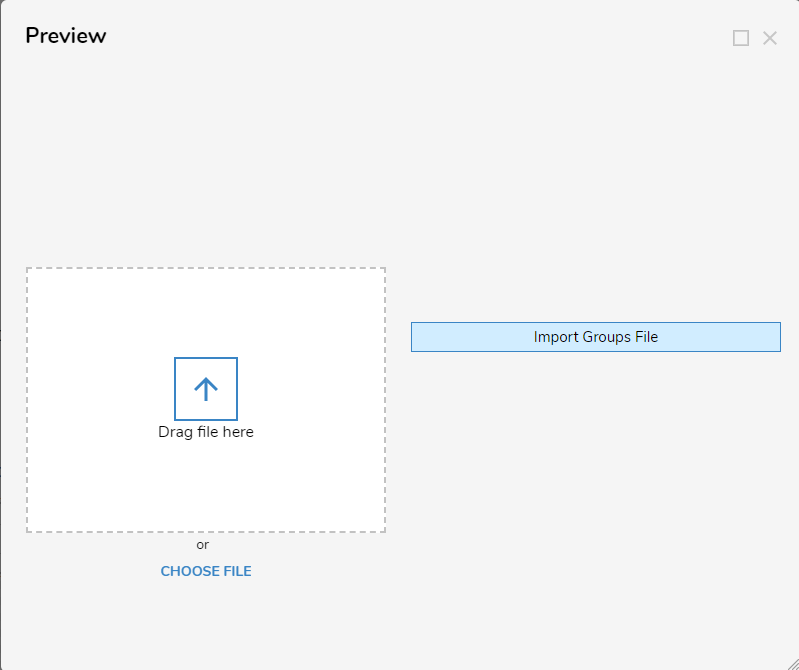The height and width of the screenshot is (670, 799).
Task: Click the upload arrow icon
Action: (x=206, y=389)
